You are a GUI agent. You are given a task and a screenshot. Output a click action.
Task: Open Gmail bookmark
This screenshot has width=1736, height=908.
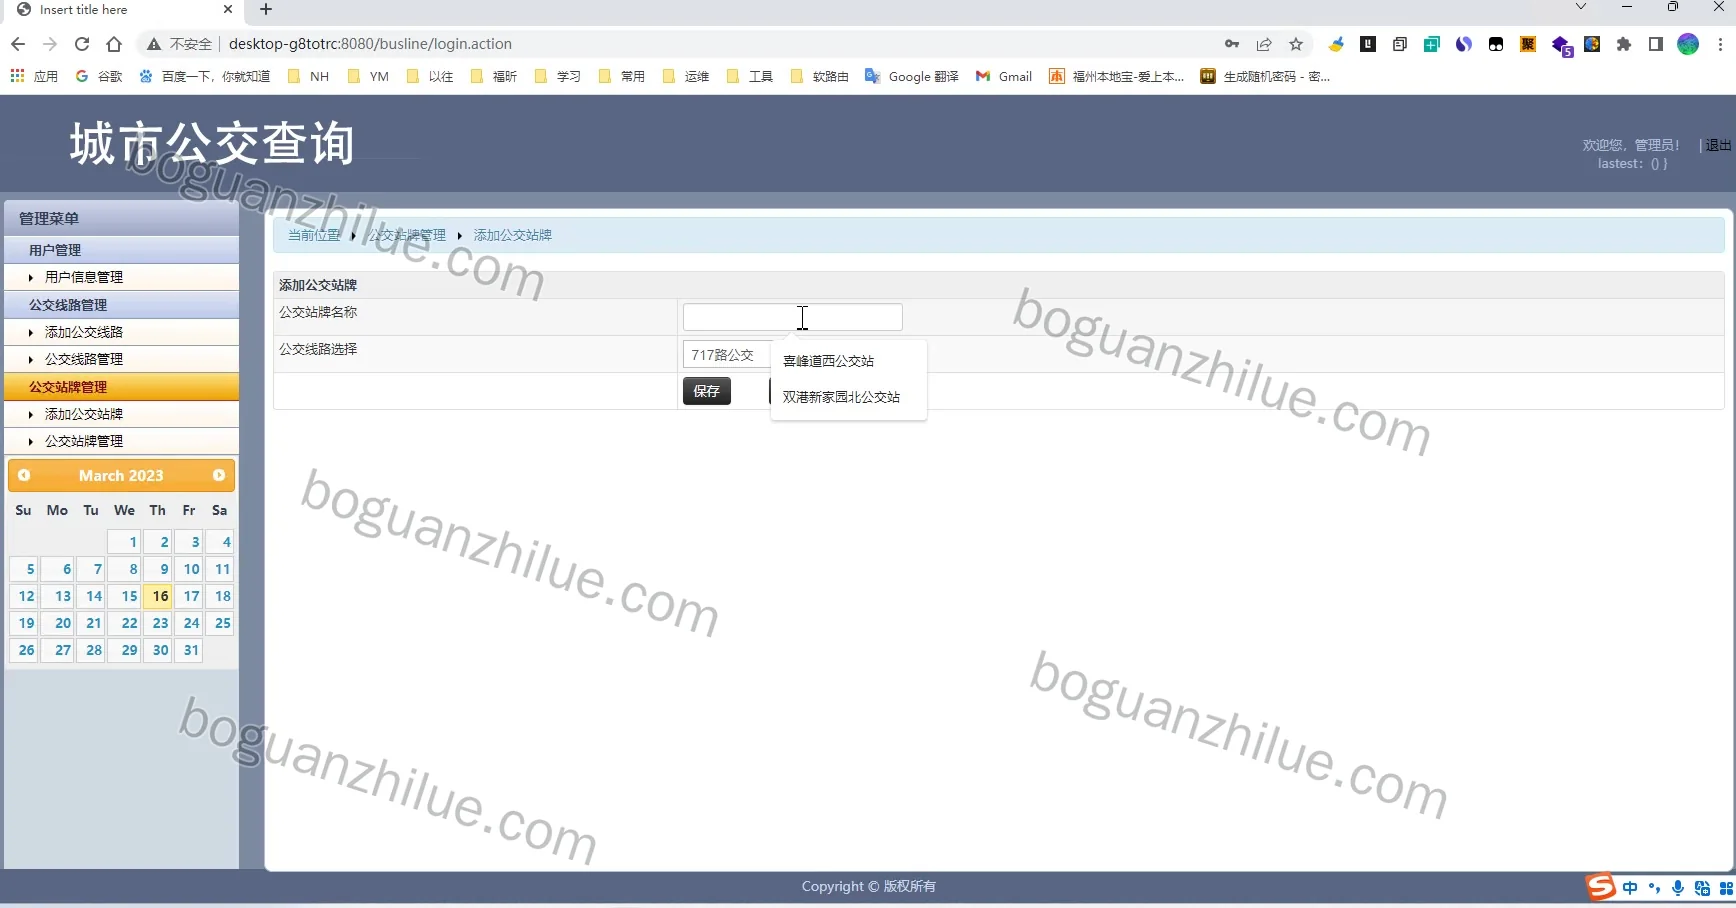point(1004,76)
